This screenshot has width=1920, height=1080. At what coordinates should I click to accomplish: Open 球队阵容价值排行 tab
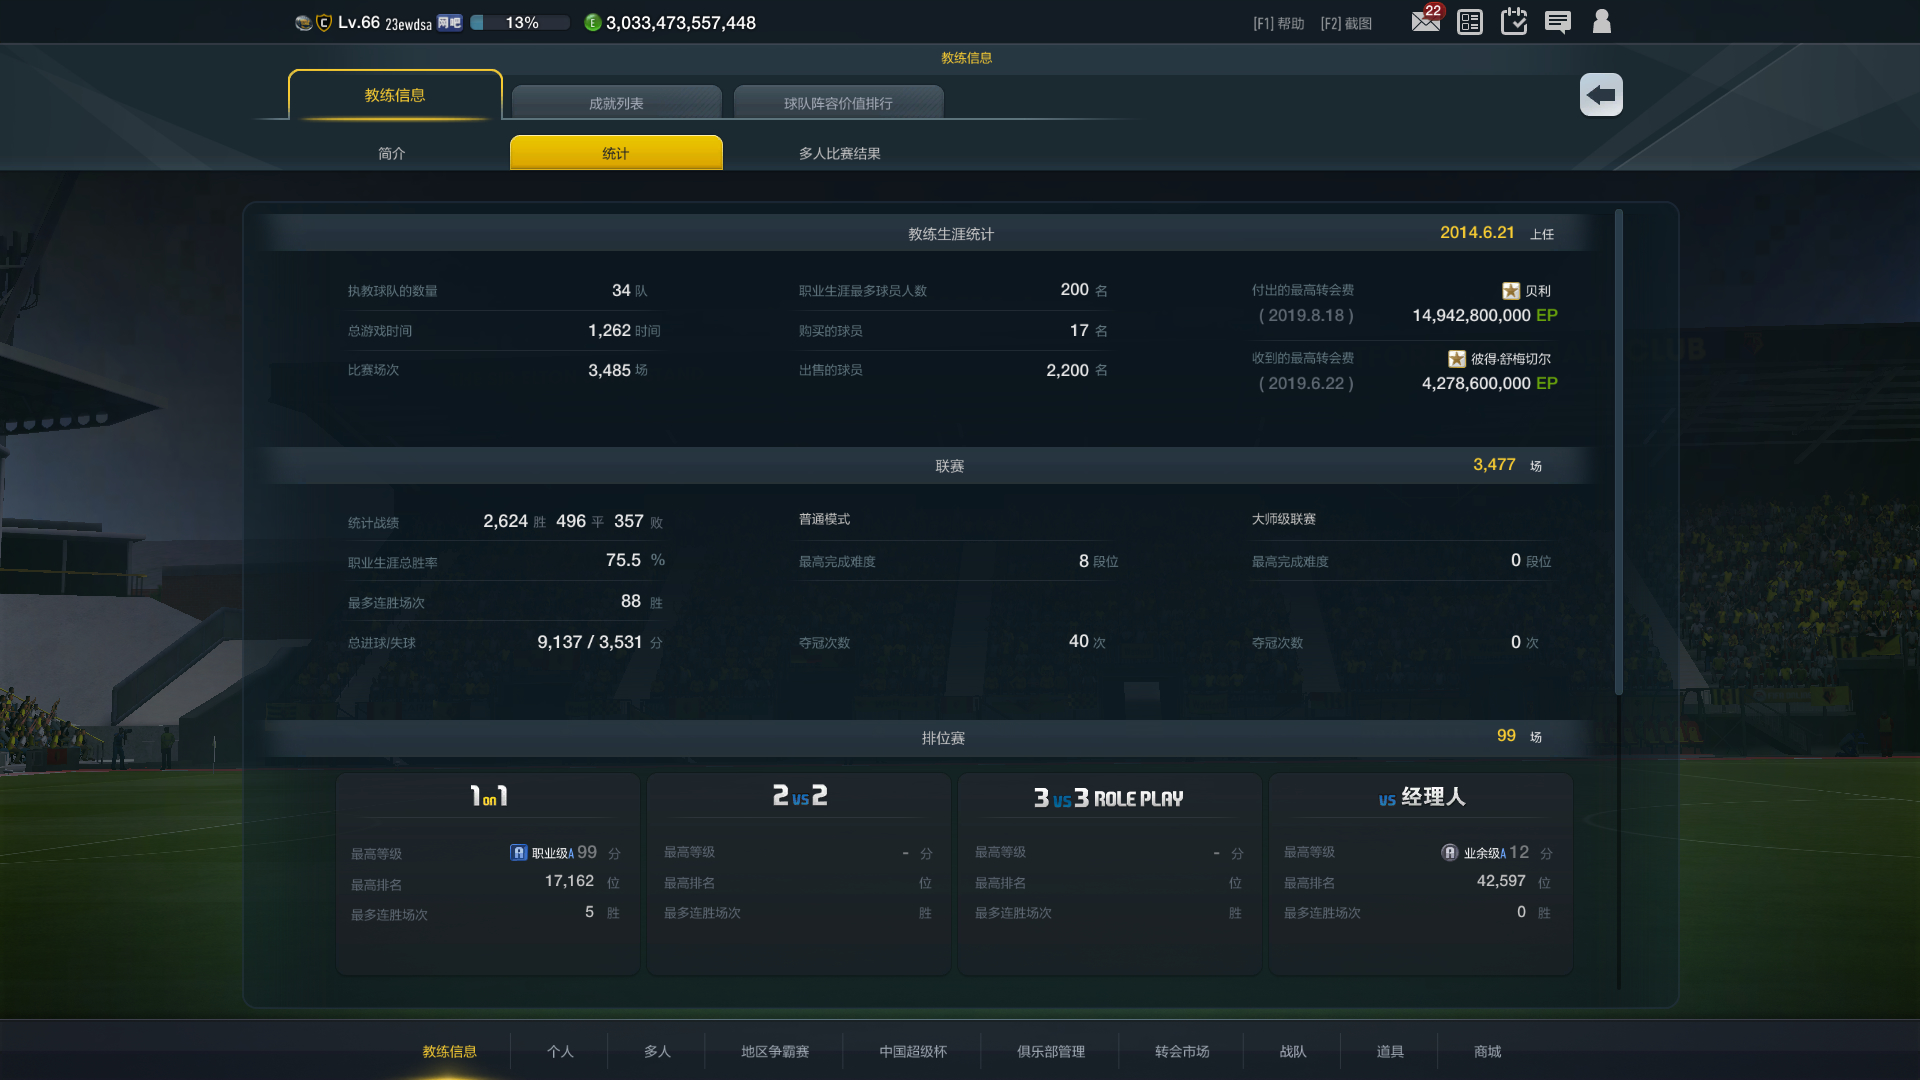(838, 103)
